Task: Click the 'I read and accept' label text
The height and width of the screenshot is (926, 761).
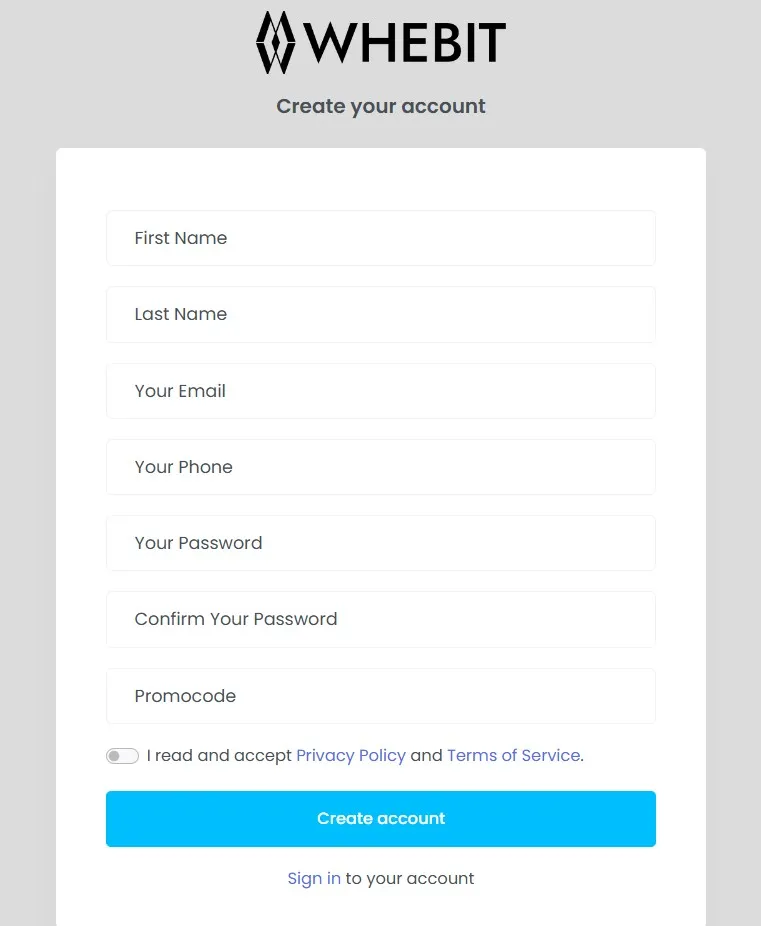Action: (x=219, y=755)
